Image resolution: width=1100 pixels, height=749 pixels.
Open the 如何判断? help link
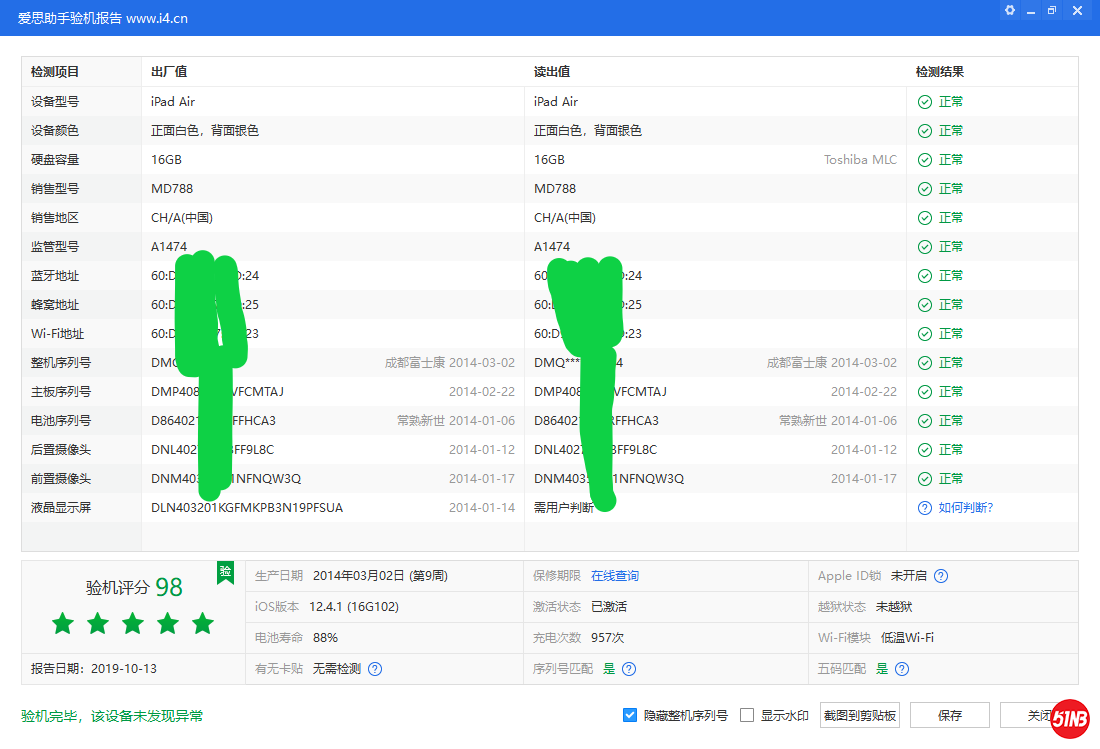(x=965, y=508)
